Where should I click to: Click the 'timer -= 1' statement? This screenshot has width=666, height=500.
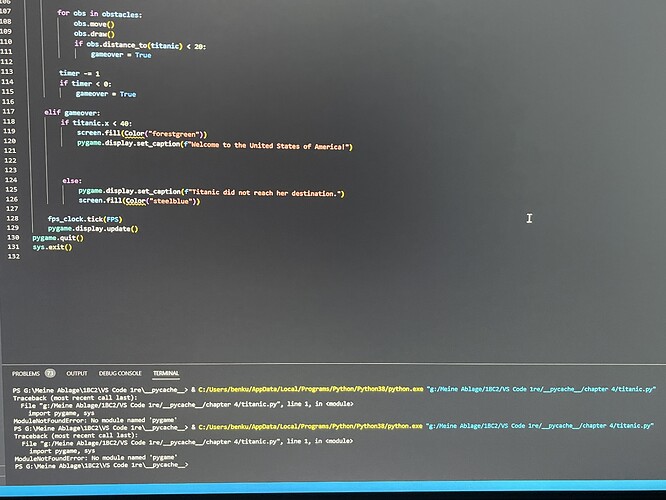[x=79, y=73]
